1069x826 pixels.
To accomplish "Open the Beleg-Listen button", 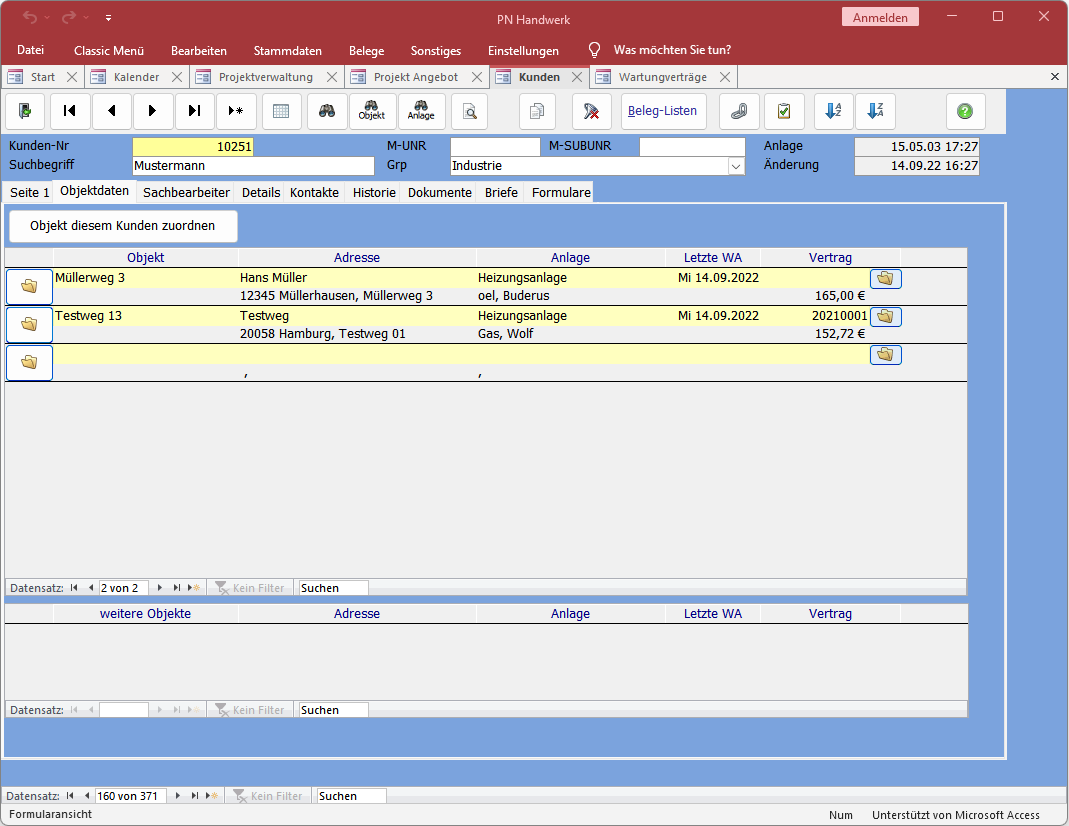I will [662, 111].
